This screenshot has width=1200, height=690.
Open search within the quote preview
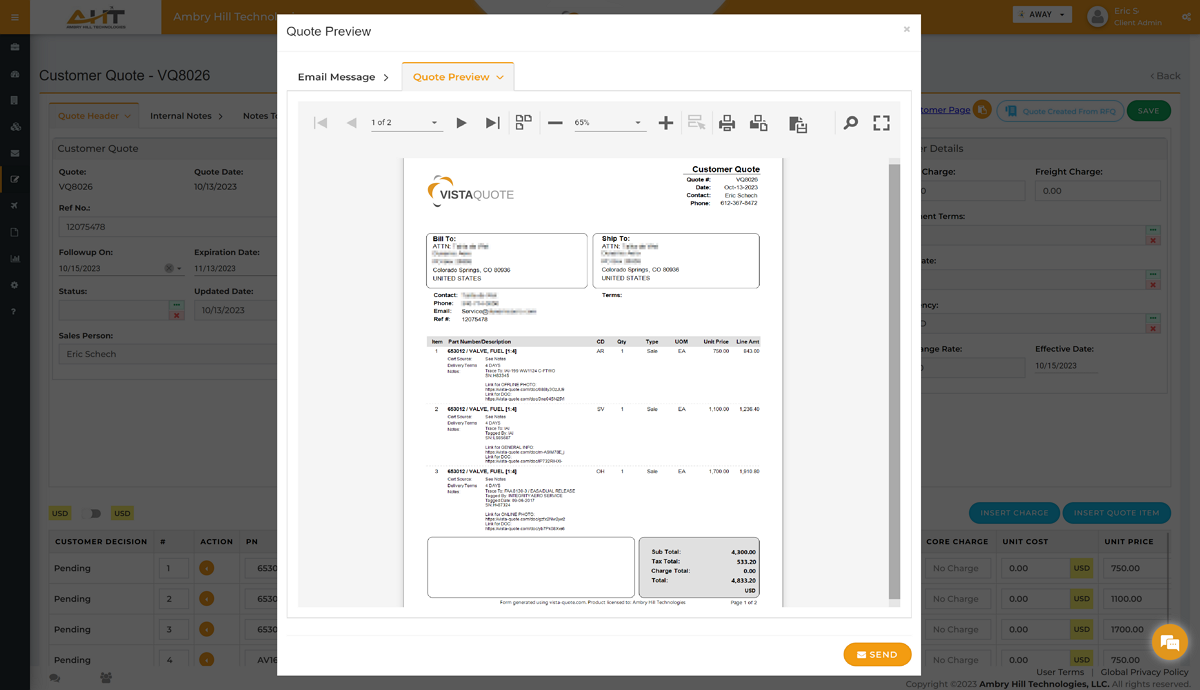850,123
